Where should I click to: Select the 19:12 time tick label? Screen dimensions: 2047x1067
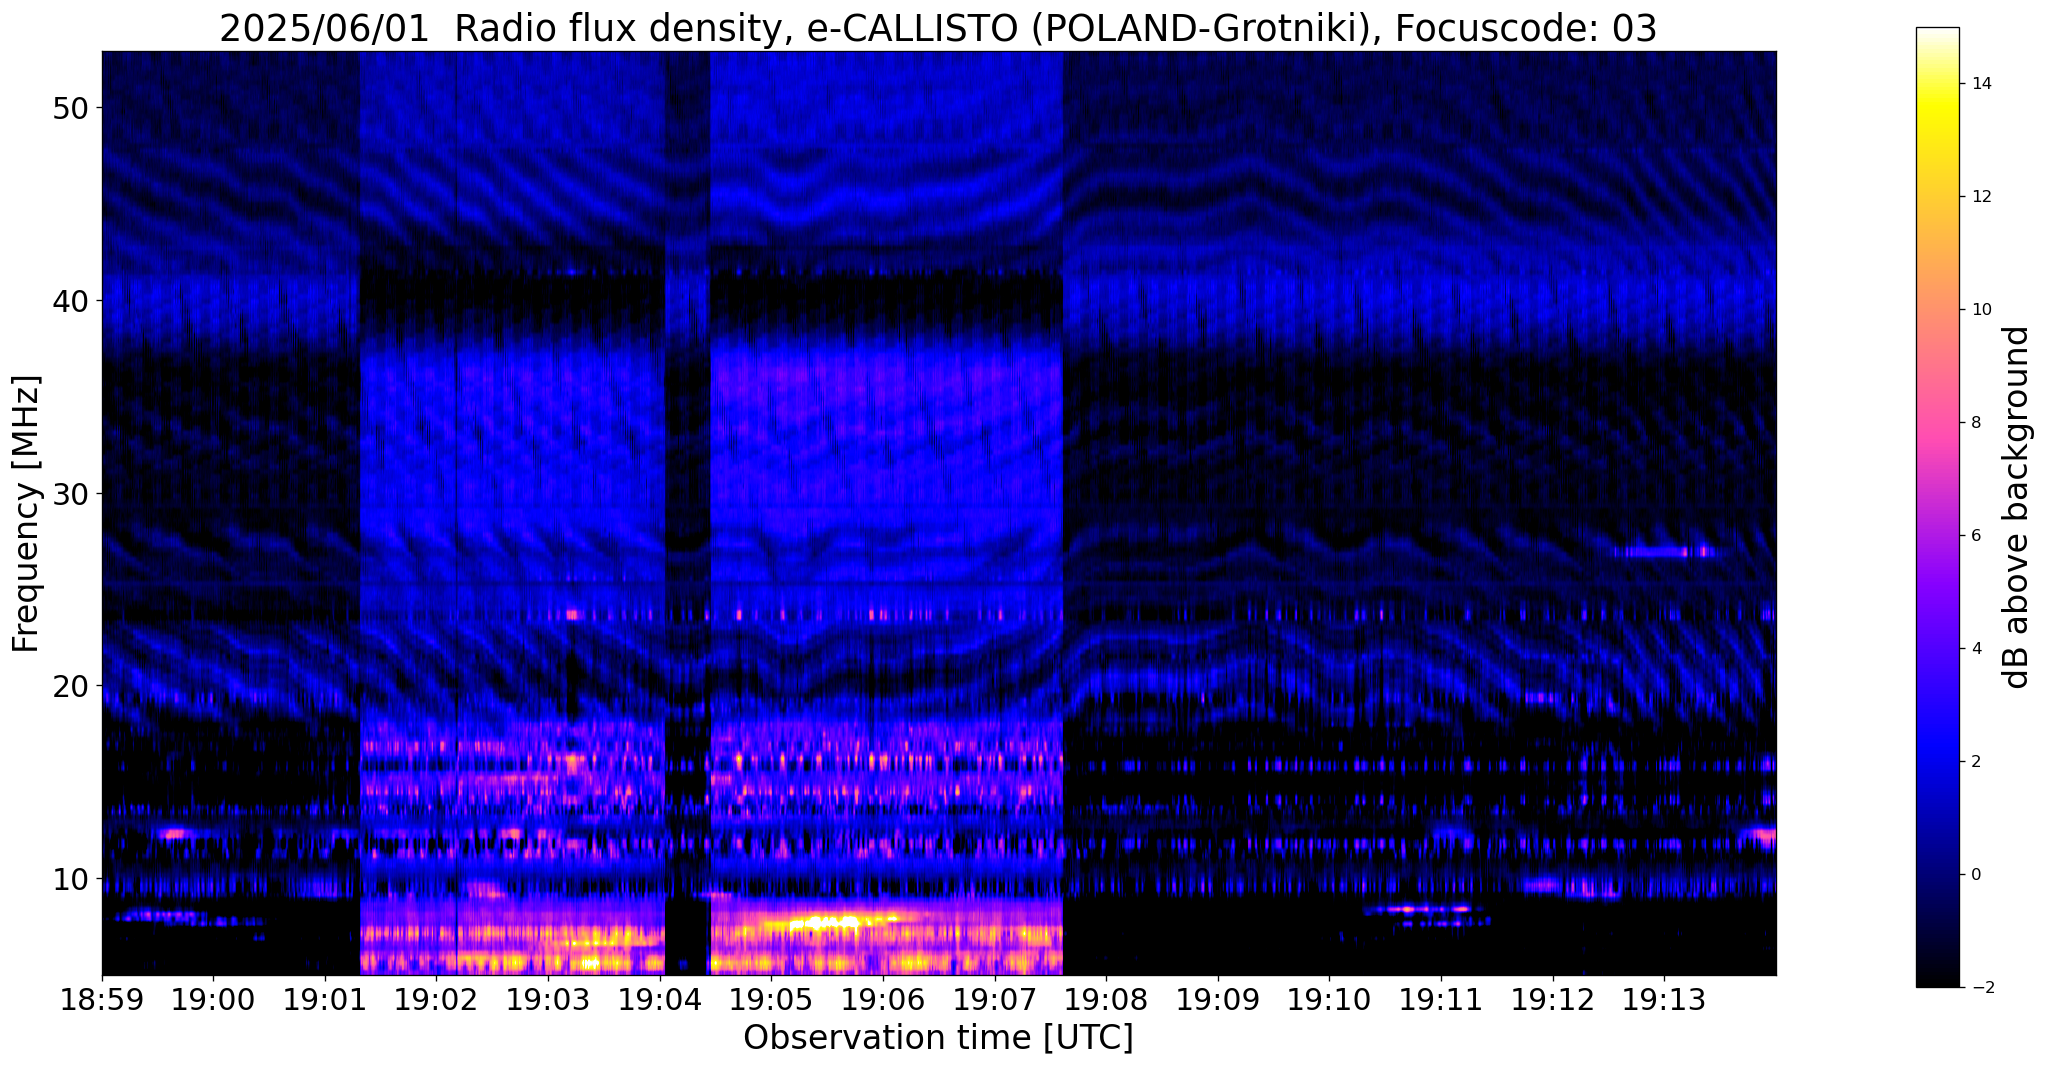[x=1553, y=999]
